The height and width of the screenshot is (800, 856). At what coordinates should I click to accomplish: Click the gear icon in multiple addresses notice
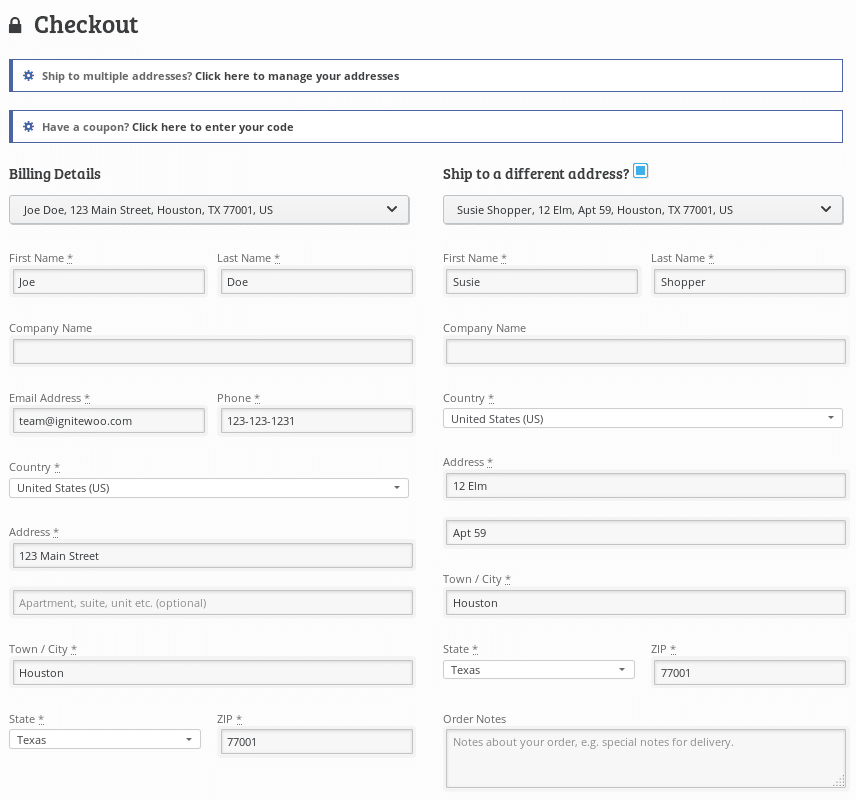(x=28, y=75)
